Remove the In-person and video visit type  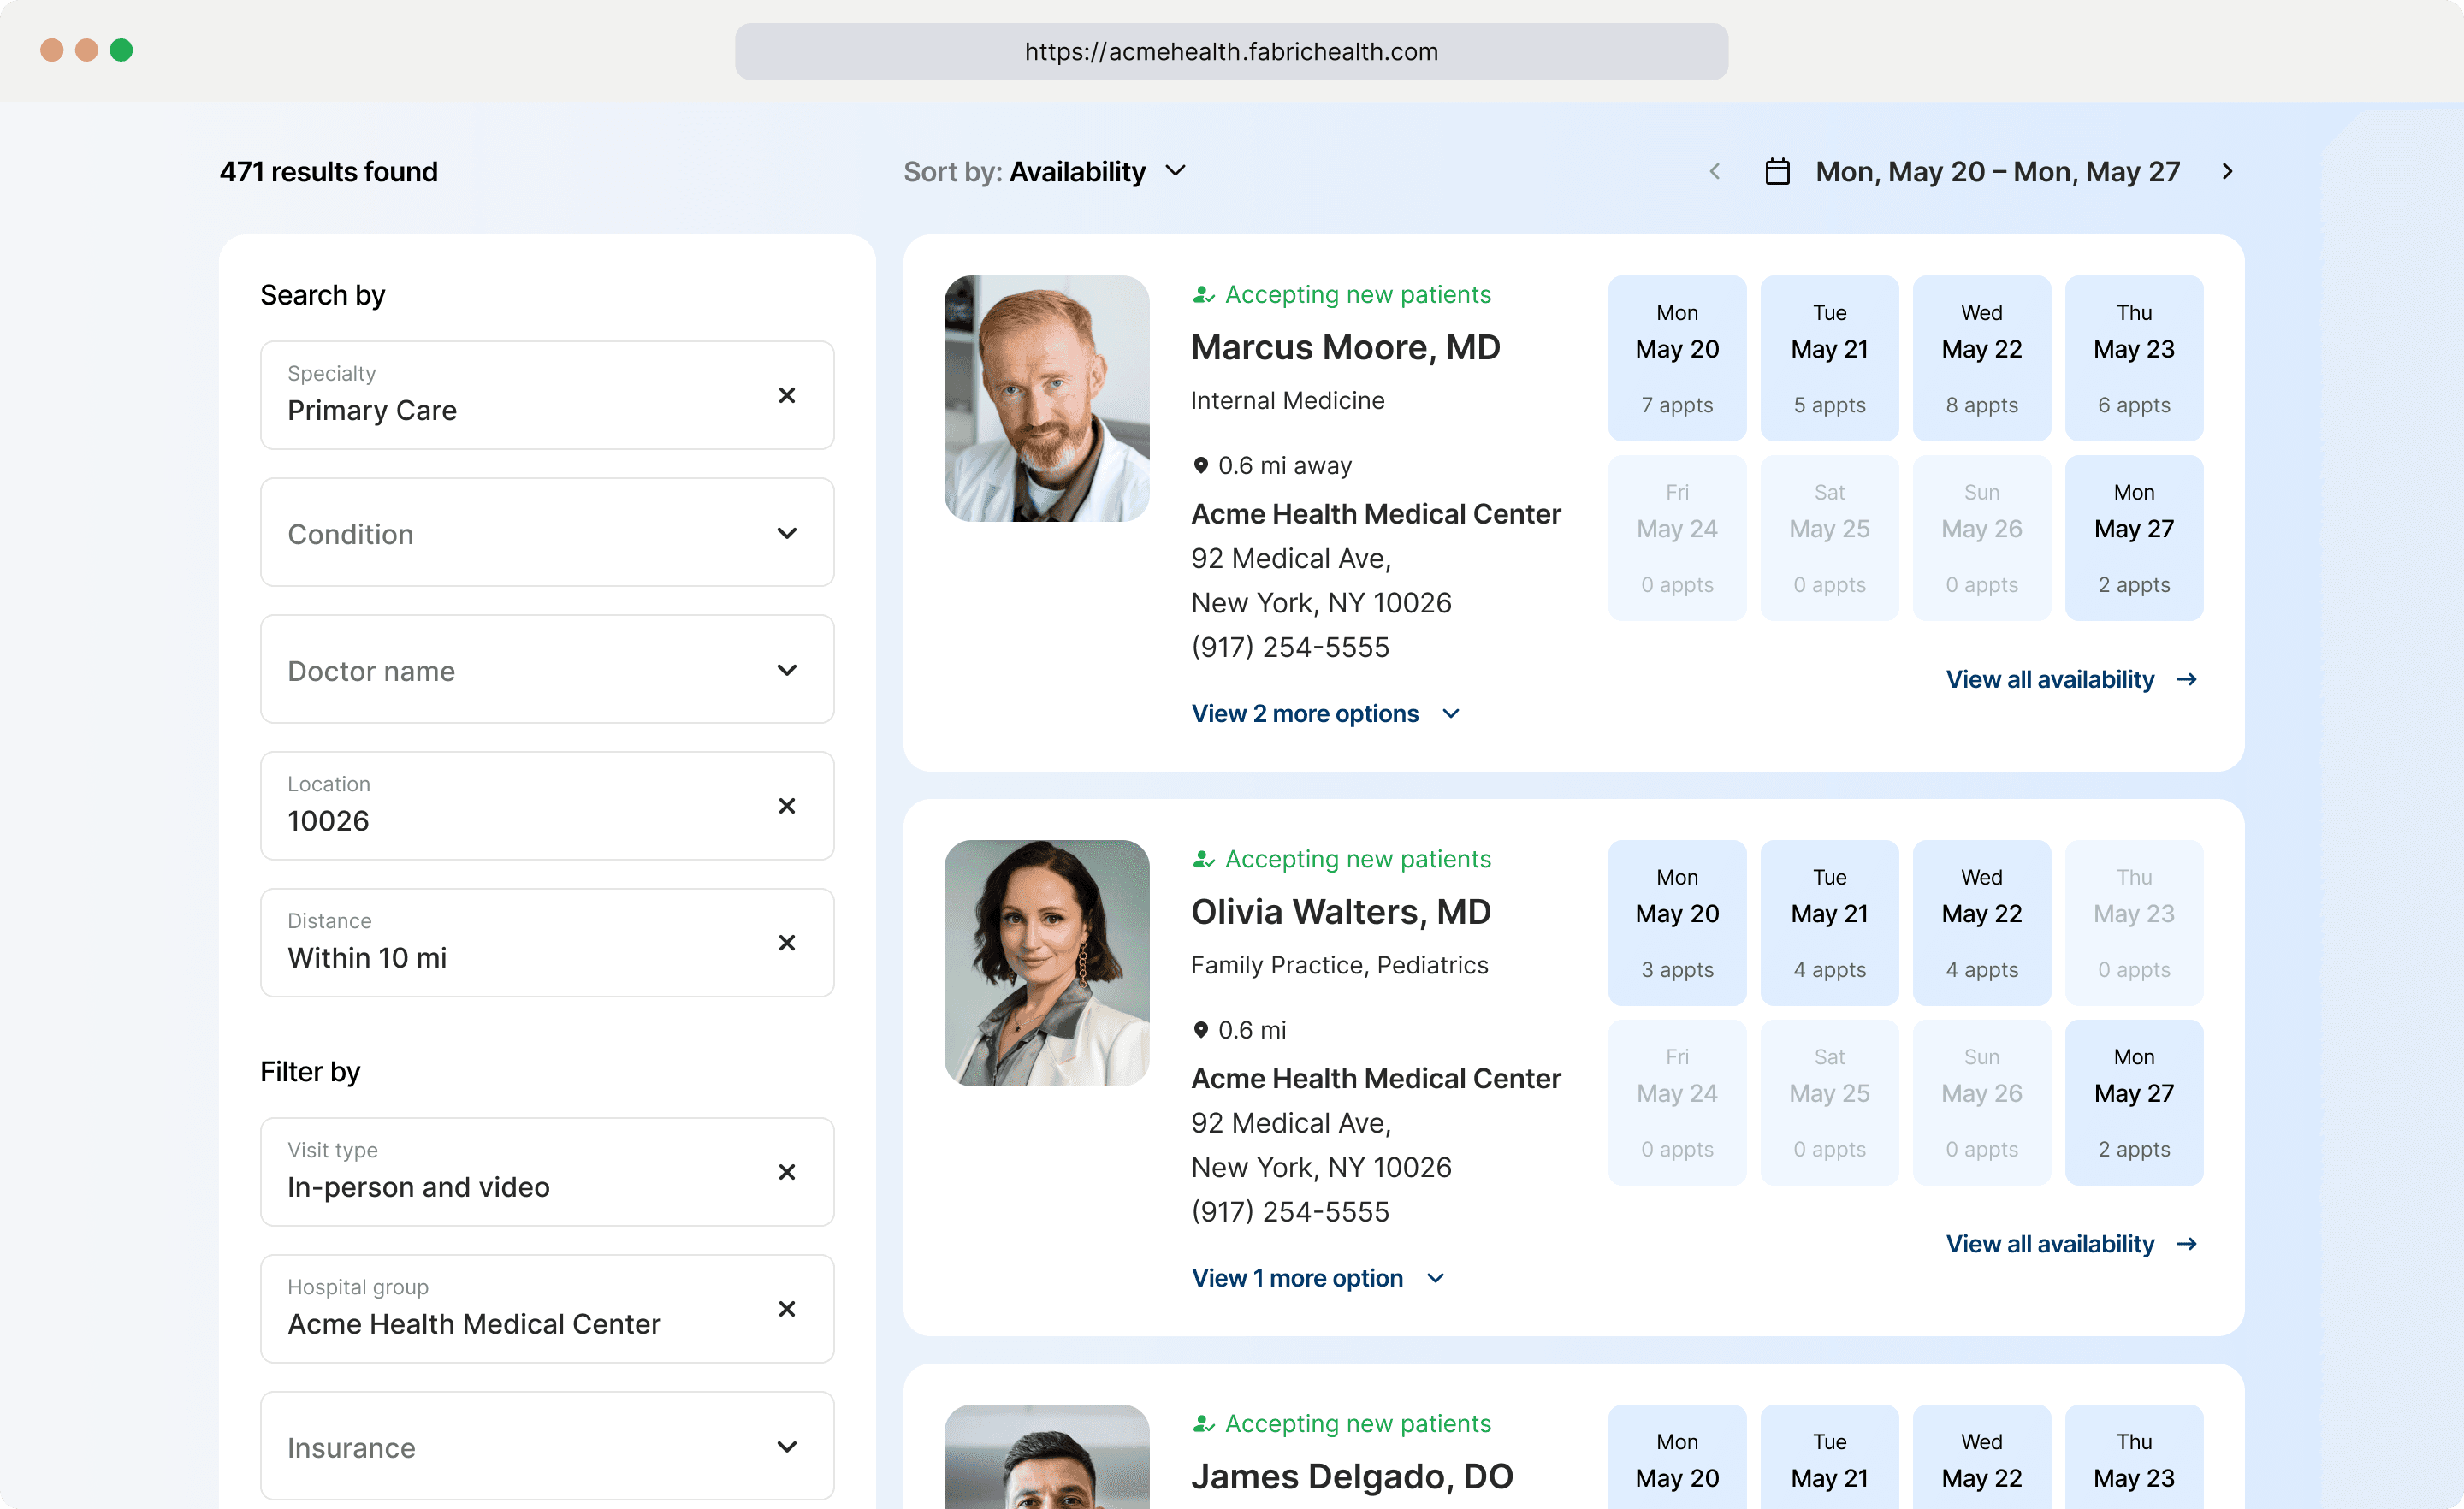coord(786,1172)
